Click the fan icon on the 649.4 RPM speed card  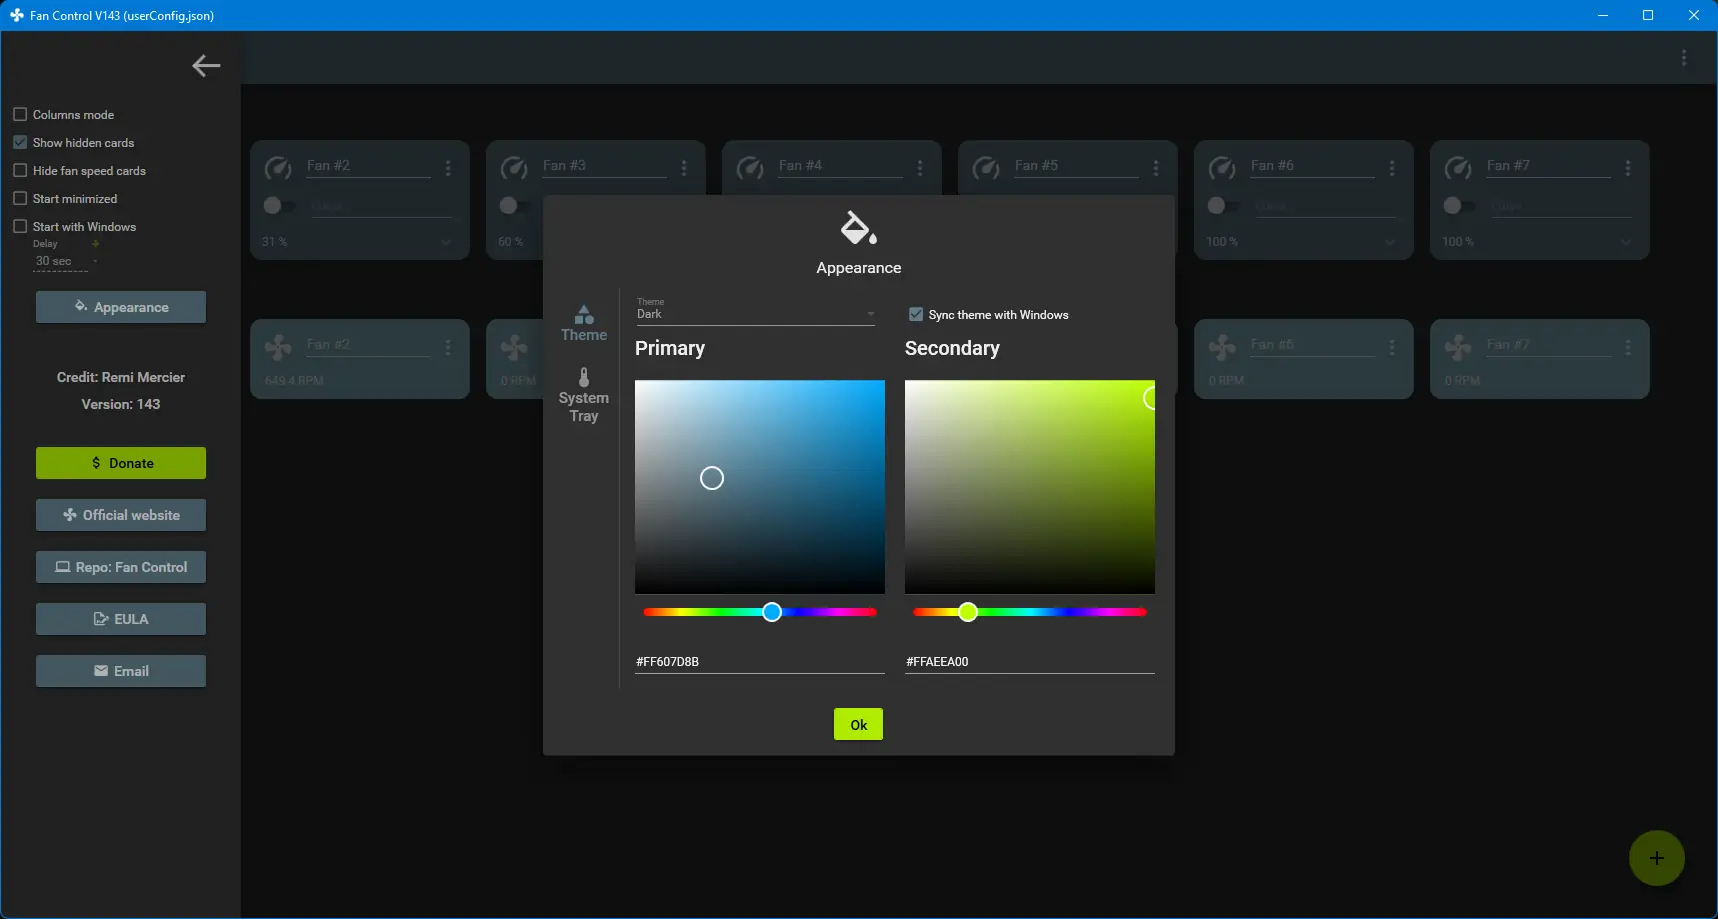tap(278, 347)
